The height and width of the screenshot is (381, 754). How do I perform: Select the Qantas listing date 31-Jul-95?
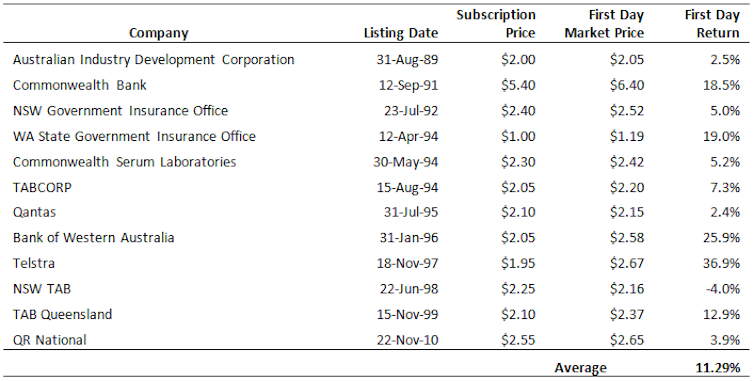[411, 213]
